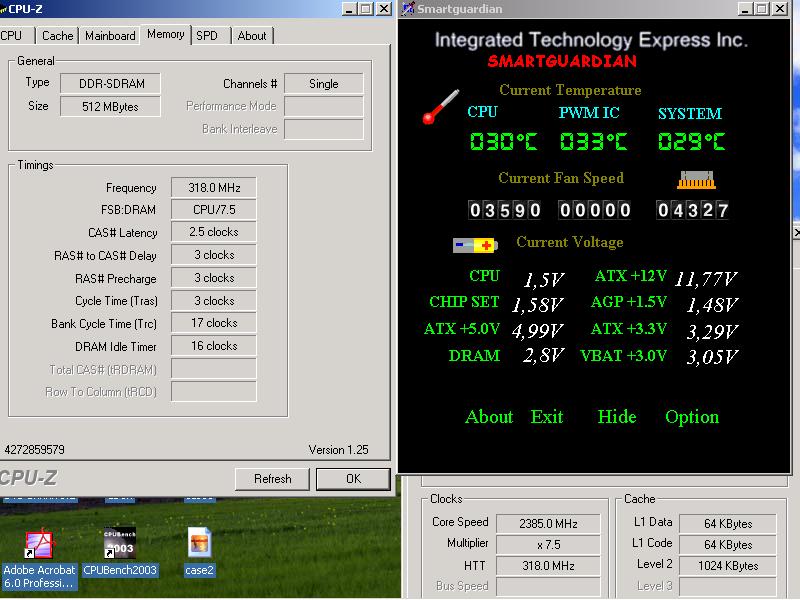The width and height of the screenshot is (800, 600).
Task: Click the VBAT +3.0V value 3,05V
Action: point(712,357)
